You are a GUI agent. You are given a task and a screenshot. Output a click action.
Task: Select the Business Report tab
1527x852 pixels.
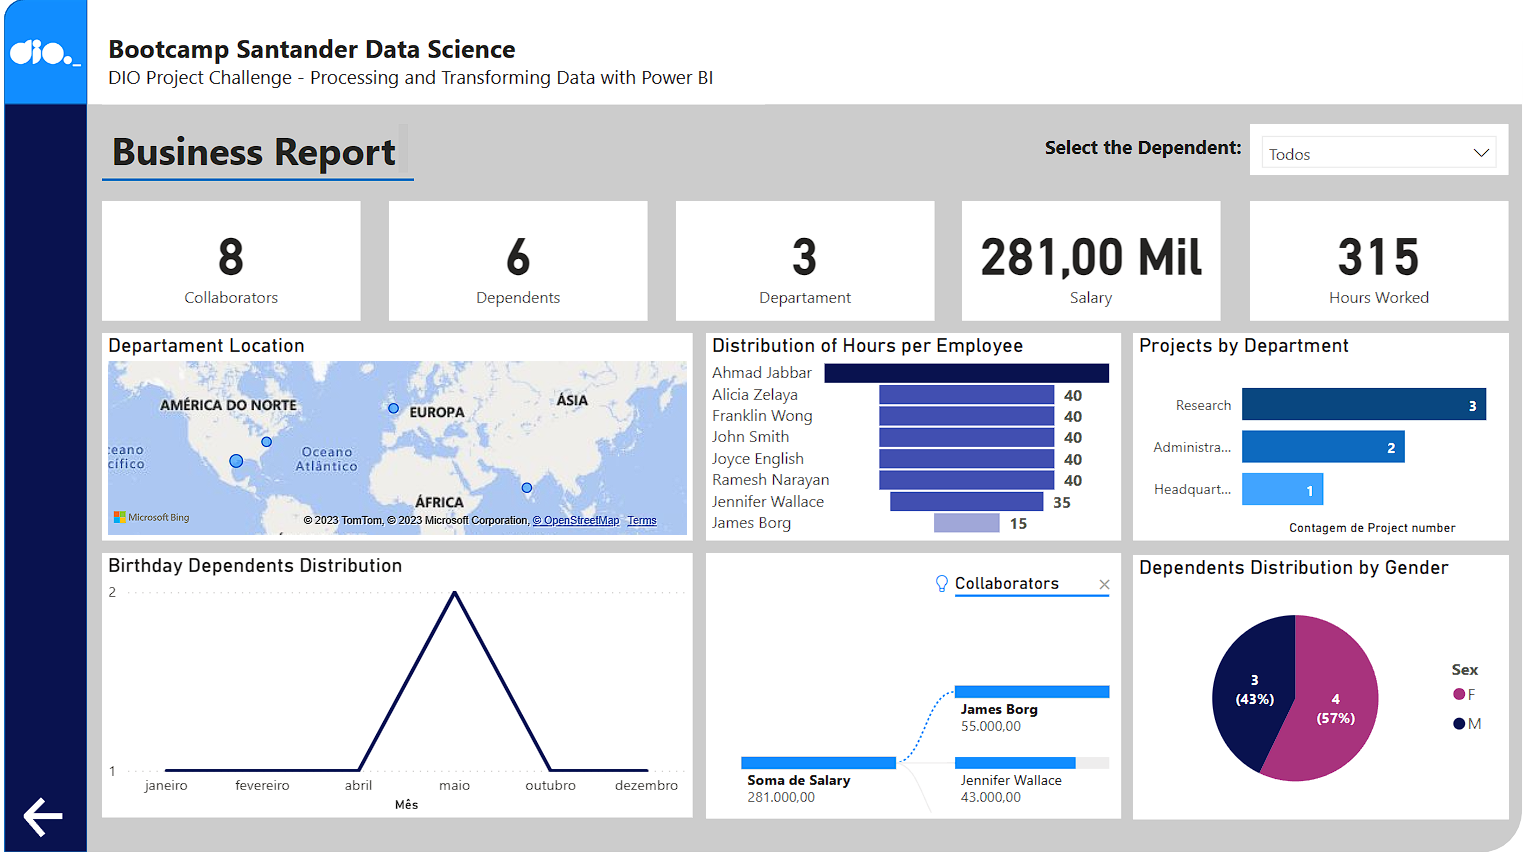pyautogui.click(x=253, y=152)
